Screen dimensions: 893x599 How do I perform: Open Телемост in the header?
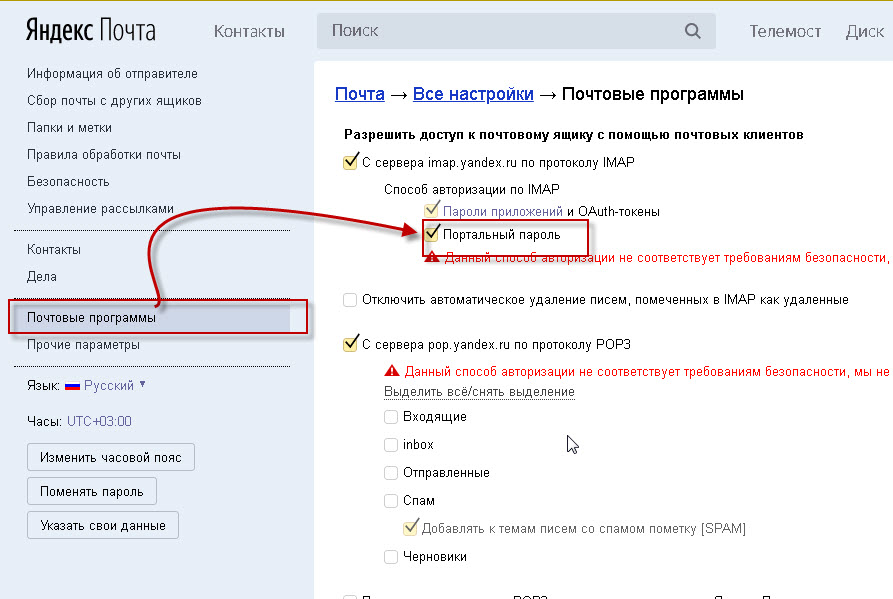[785, 31]
